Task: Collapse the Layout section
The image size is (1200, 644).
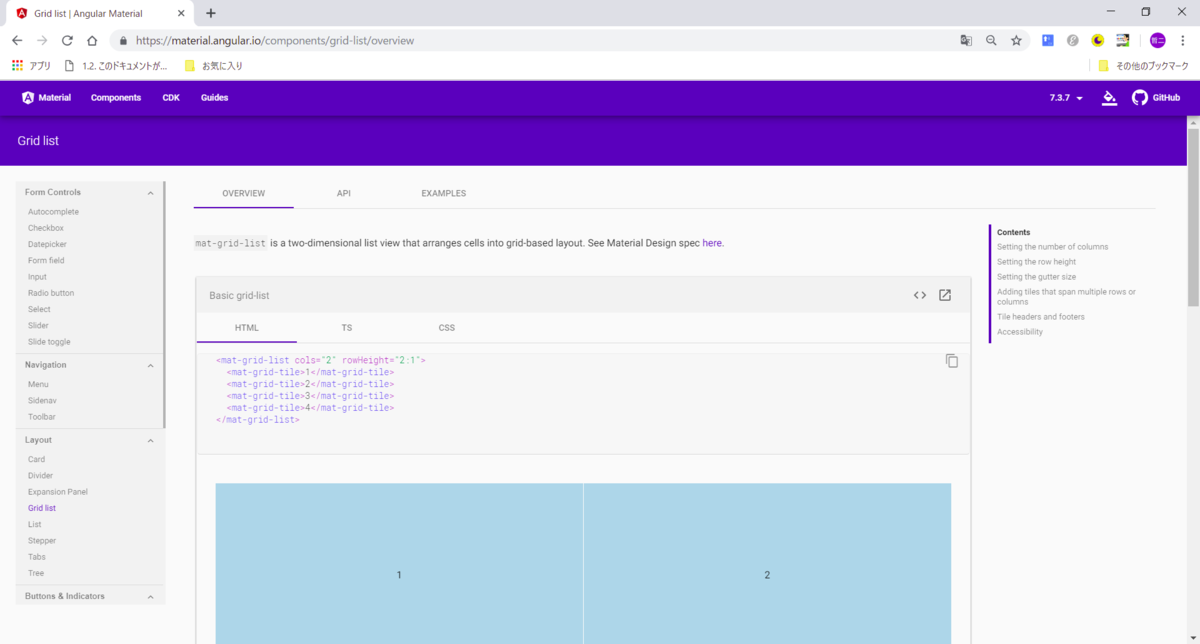Action: pyautogui.click(x=151, y=441)
